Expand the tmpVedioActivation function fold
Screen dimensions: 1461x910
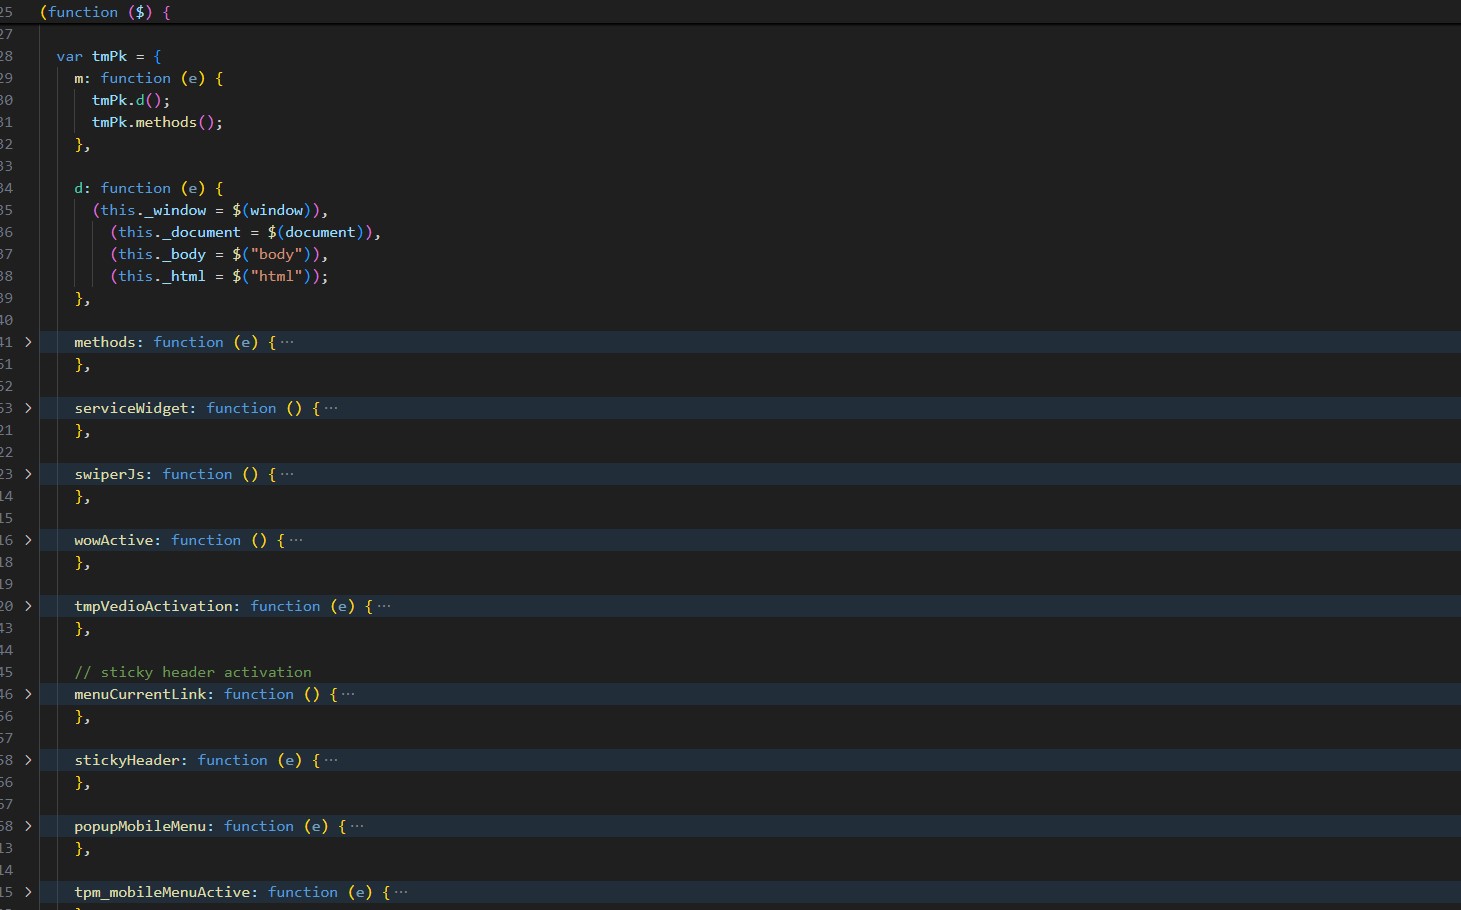point(28,606)
